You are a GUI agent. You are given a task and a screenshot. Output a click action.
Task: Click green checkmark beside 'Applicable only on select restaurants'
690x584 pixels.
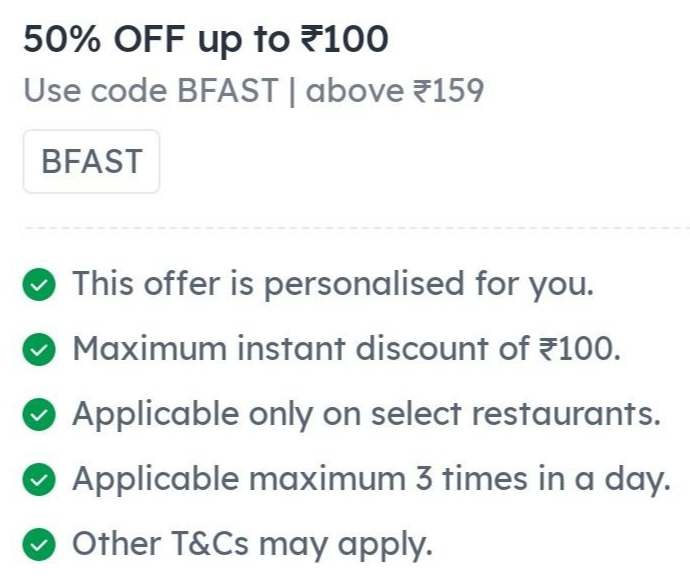[x=39, y=414]
